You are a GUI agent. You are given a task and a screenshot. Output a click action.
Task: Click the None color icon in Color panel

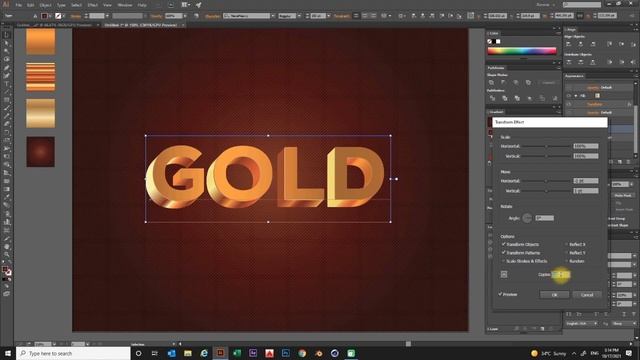pyautogui.click(x=489, y=41)
